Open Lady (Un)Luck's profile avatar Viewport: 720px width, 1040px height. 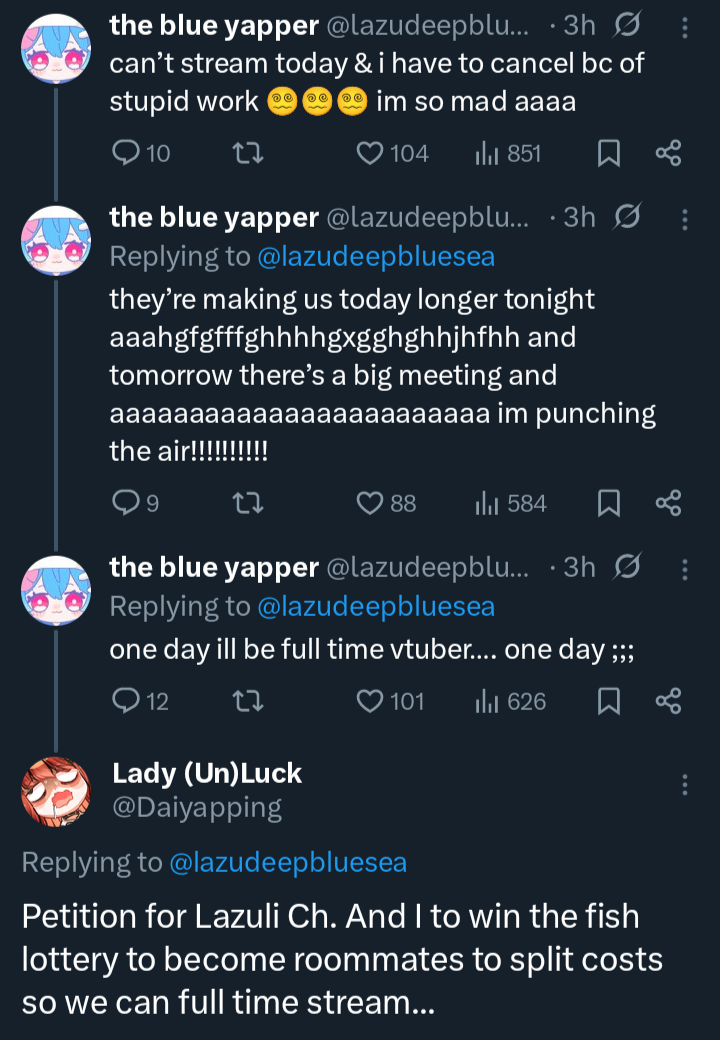[57, 791]
